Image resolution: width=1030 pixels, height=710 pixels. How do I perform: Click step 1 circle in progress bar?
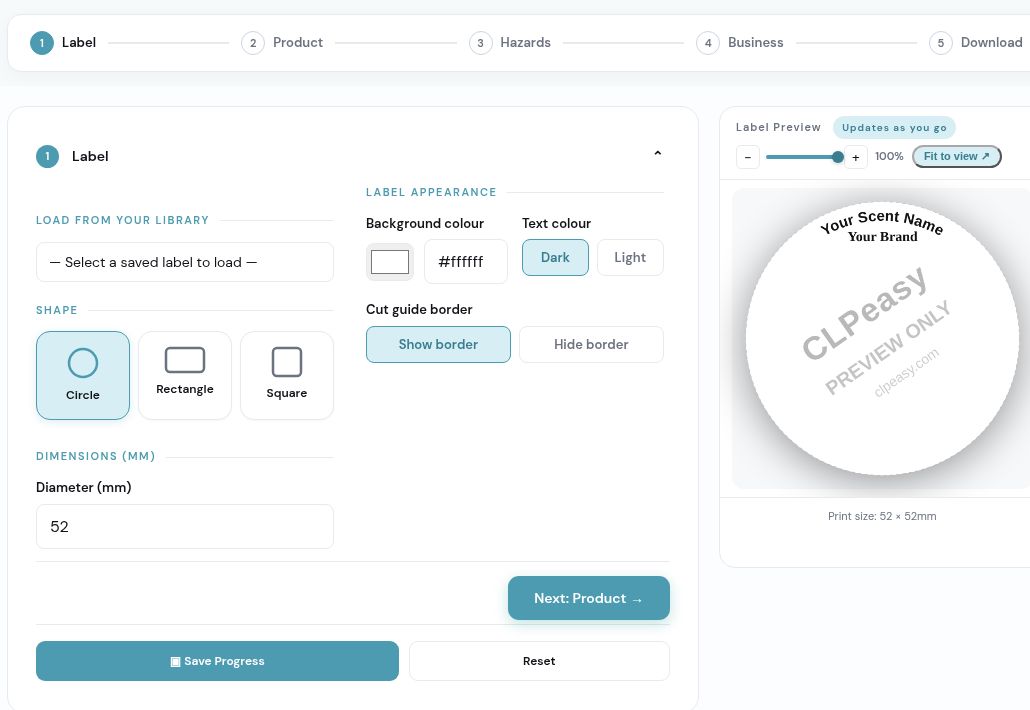pos(42,43)
